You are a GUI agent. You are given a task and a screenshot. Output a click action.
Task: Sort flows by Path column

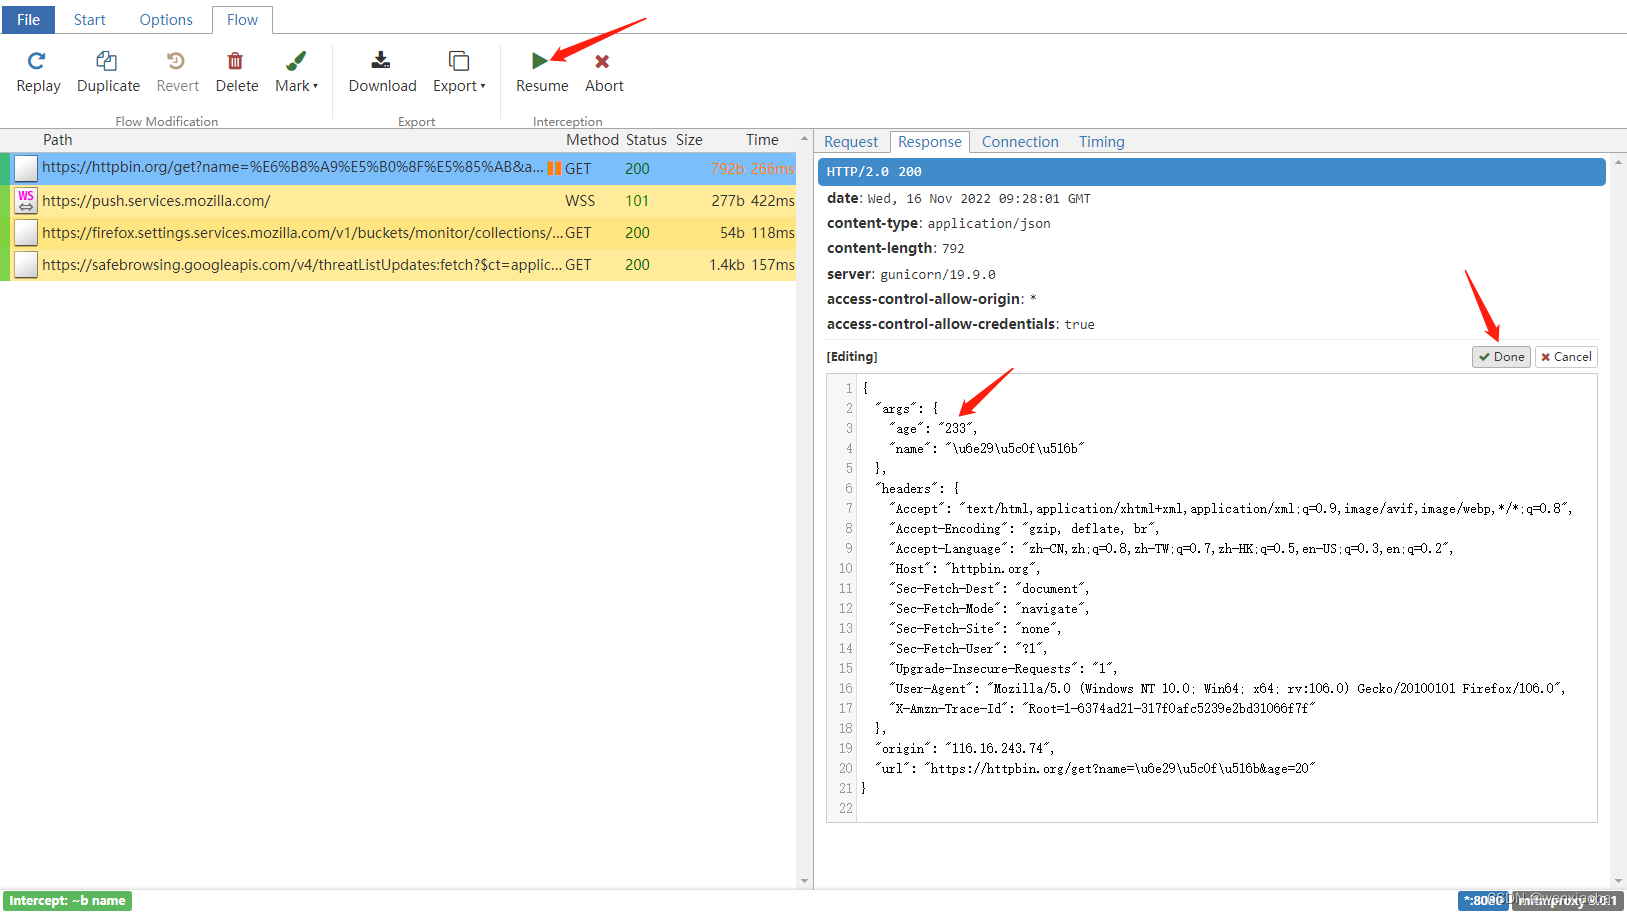[x=58, y=140]
